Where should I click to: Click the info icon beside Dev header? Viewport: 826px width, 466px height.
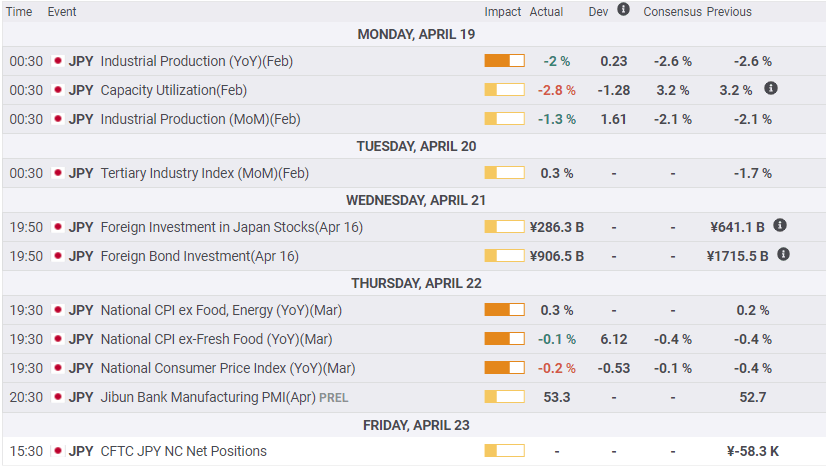624,10
